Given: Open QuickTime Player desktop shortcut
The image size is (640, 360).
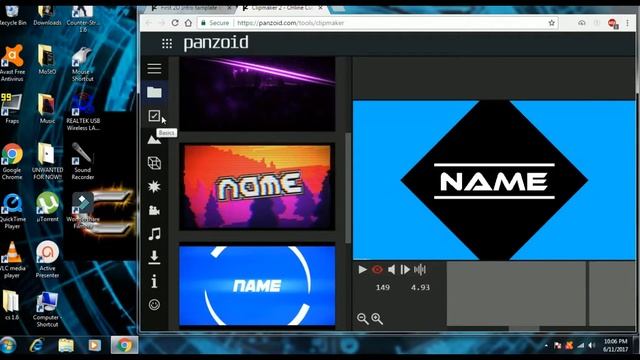Looking at the screenshot, I should [12, 211].
